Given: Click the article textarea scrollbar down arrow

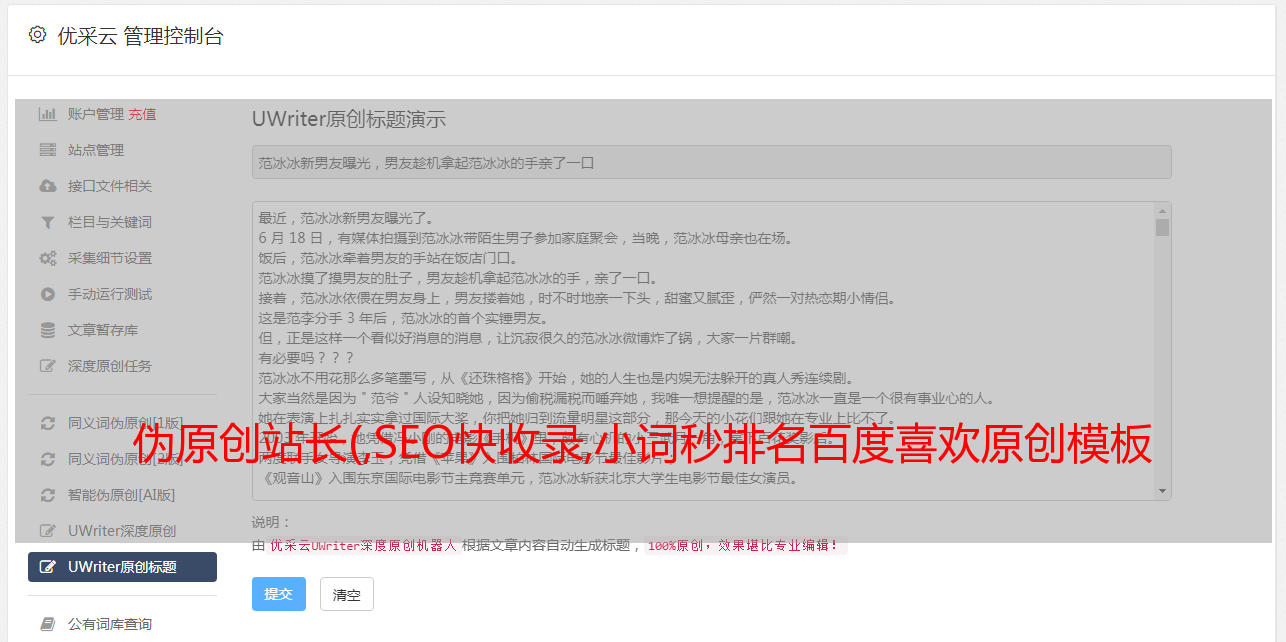Looking at the screenshot, I should [1162, 491].
